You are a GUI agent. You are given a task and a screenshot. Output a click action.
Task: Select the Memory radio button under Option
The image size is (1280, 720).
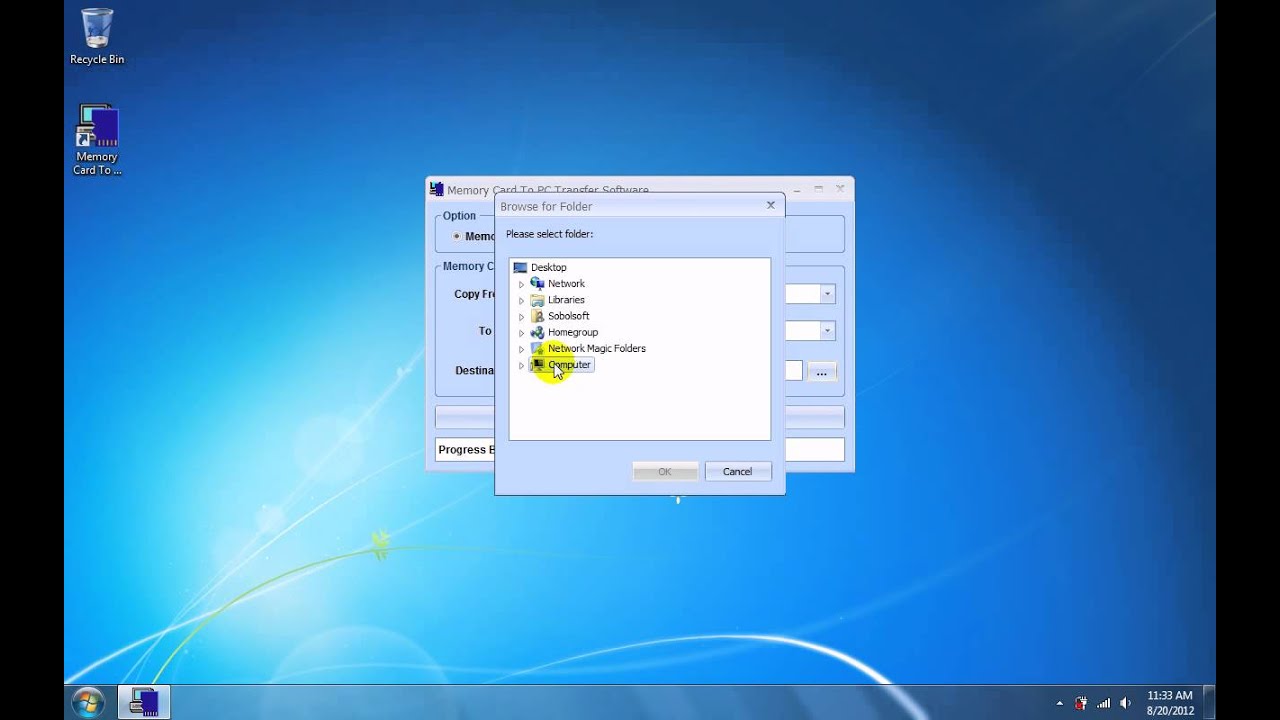point(457,237)
